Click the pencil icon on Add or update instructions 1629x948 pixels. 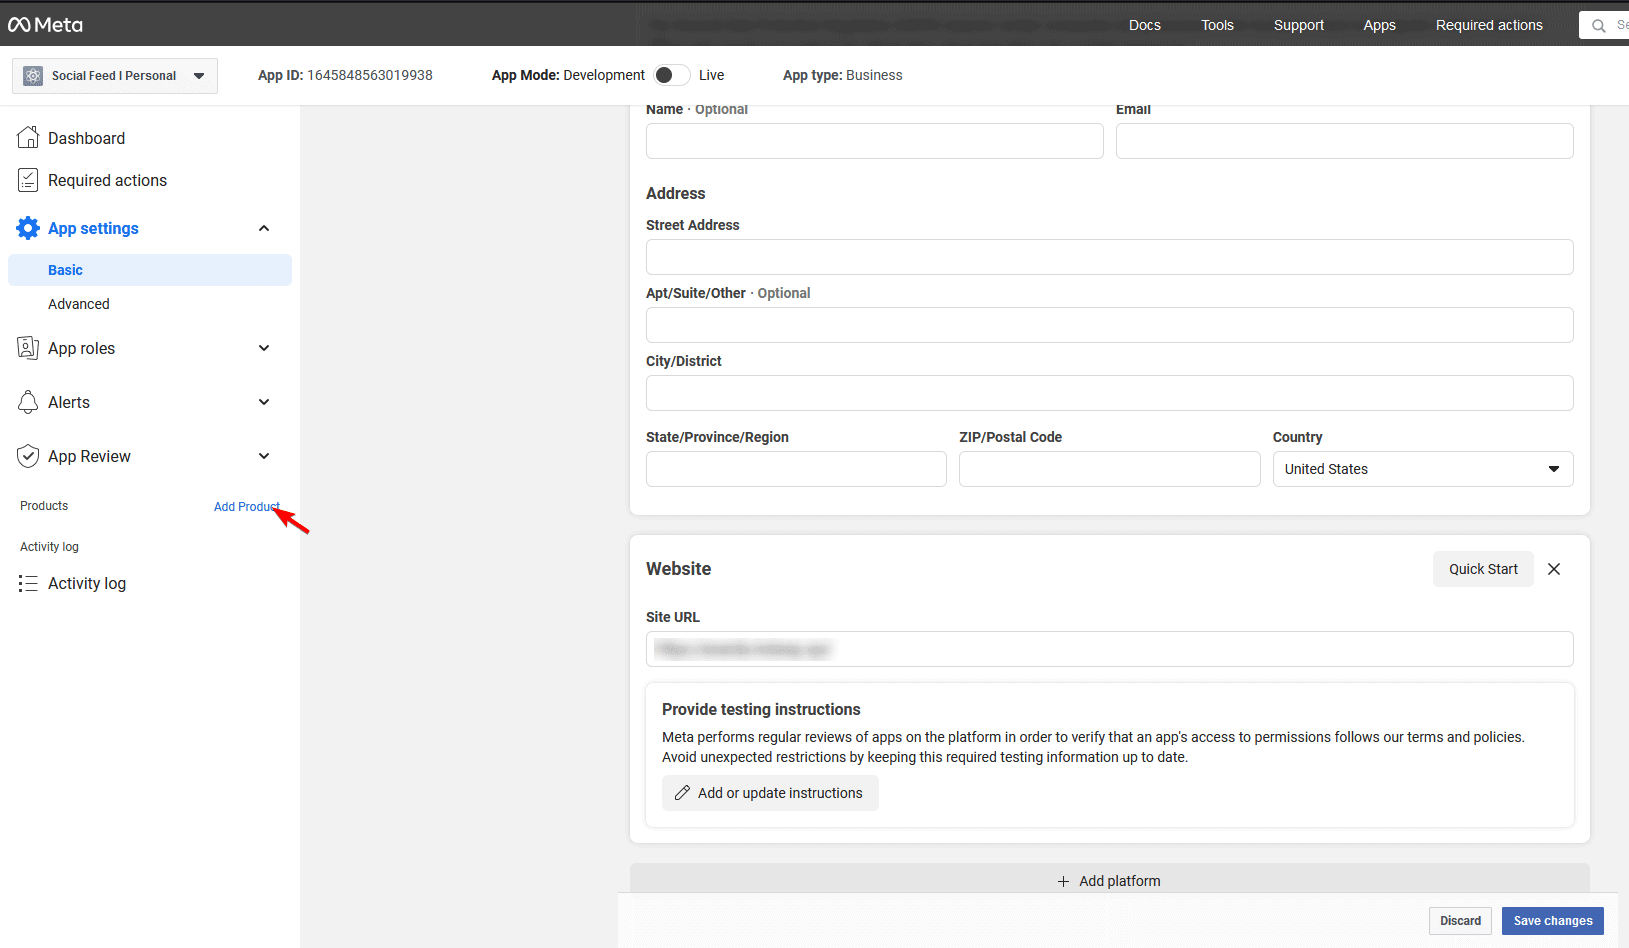coord(682,792)
